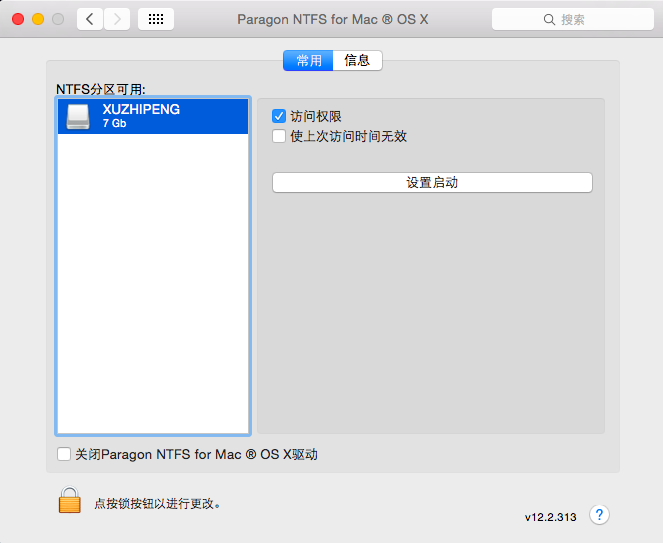Close the window with the red button
The image size is (663, 543).
18,19
